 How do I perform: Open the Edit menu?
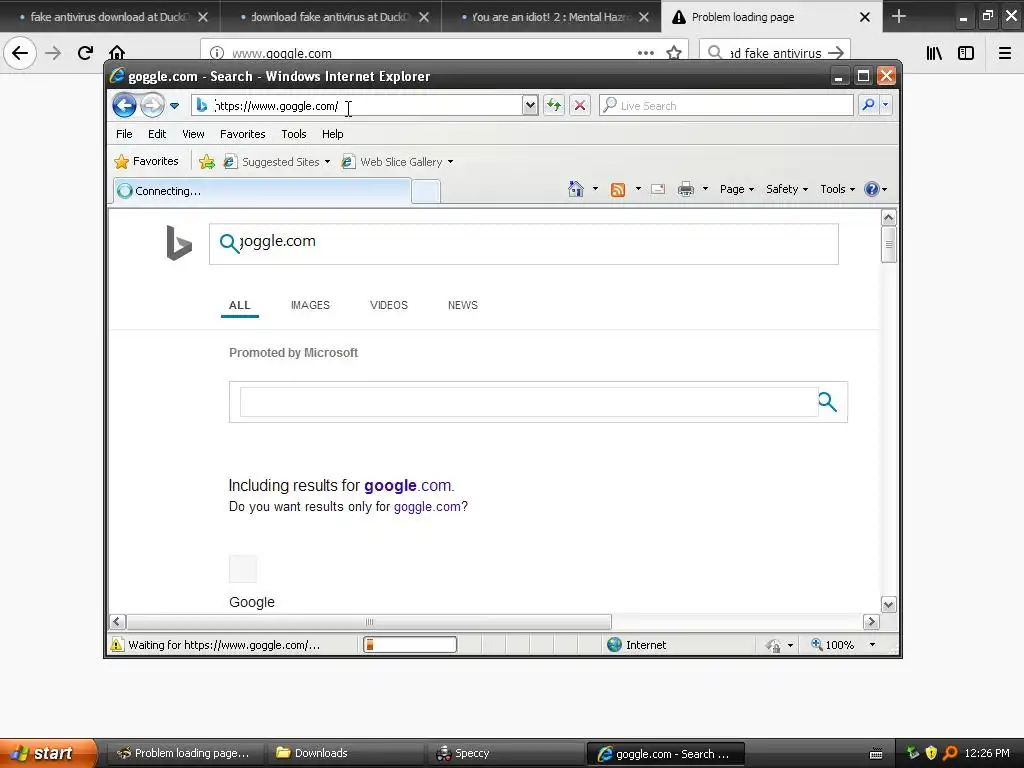point(157,134)
